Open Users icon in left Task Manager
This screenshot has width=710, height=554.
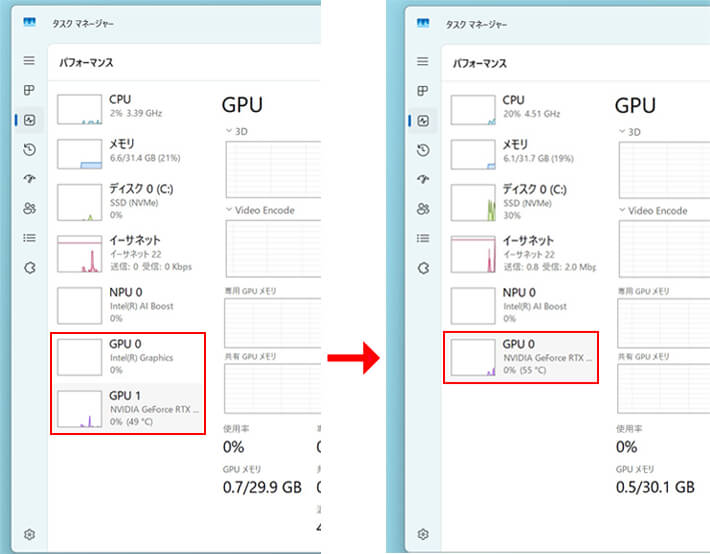click(29, 208)
